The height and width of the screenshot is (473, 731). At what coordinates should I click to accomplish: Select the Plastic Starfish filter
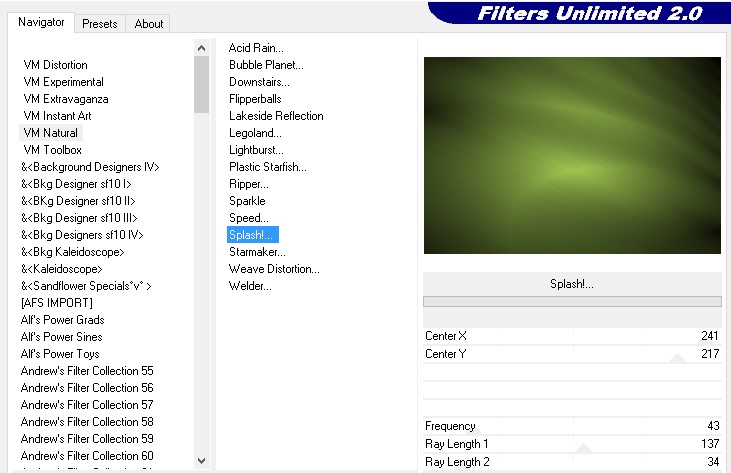267,167
